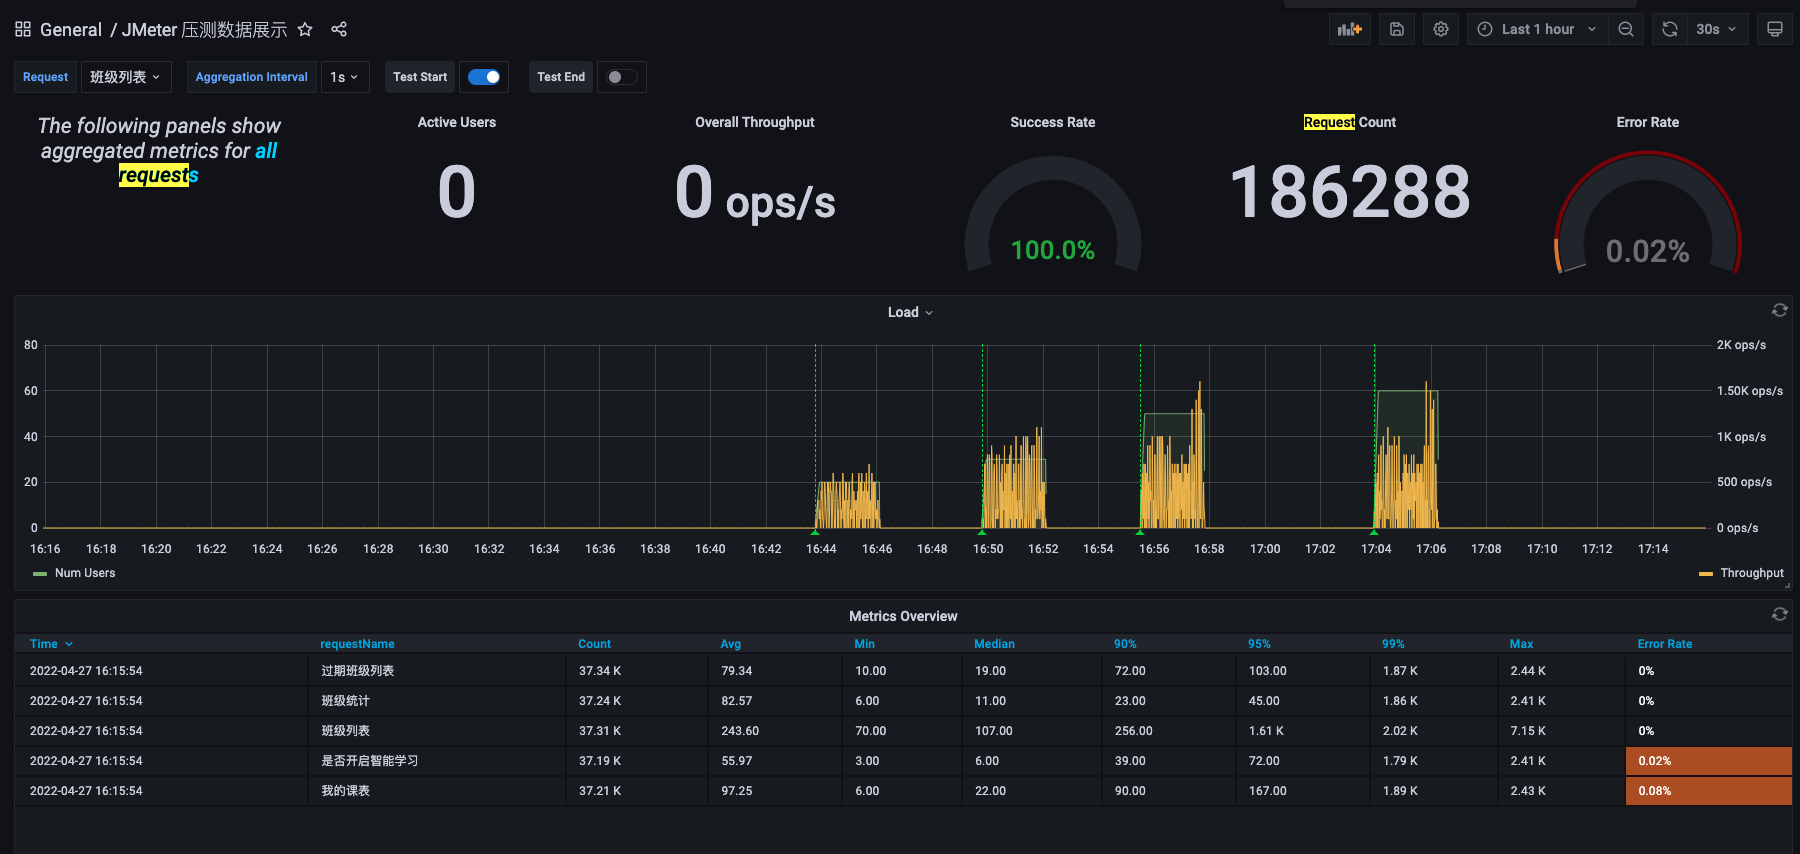
Task: Toggle the Test End switch
Action: pos(622,77)
